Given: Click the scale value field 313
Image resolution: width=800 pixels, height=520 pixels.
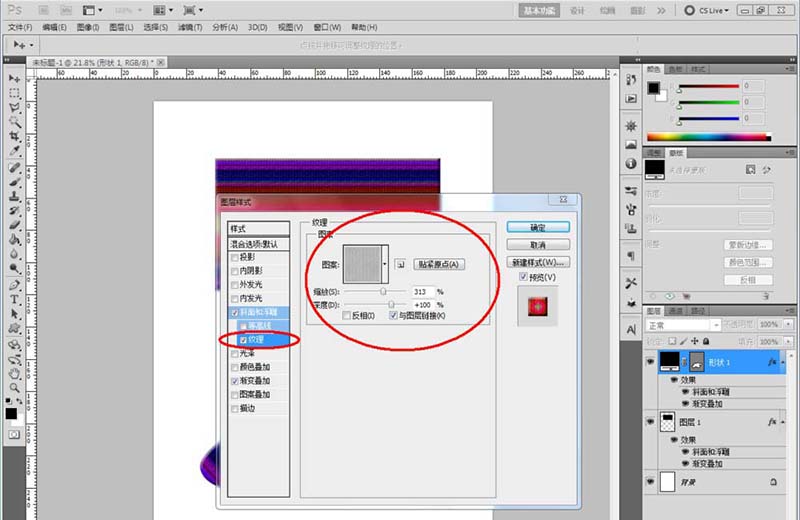Looking at the screenshot, I should [422, 291].
